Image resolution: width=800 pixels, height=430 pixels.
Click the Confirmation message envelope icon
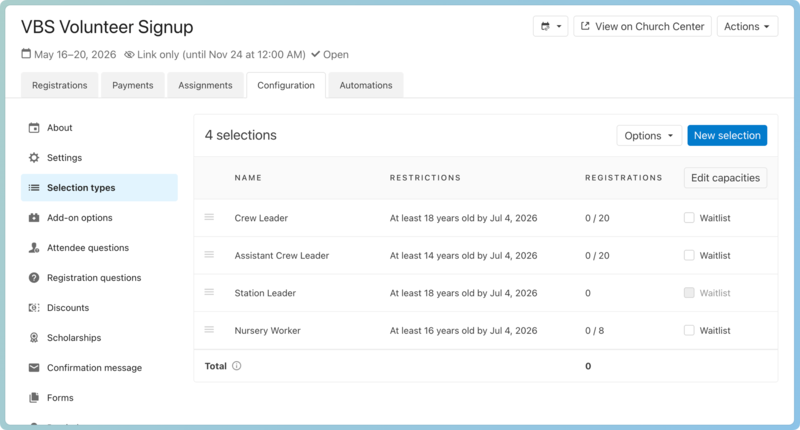pos(34,368)
